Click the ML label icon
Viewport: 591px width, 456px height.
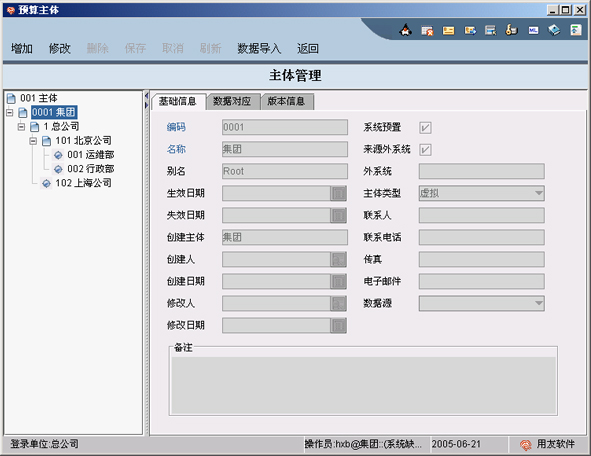(533, 30)
